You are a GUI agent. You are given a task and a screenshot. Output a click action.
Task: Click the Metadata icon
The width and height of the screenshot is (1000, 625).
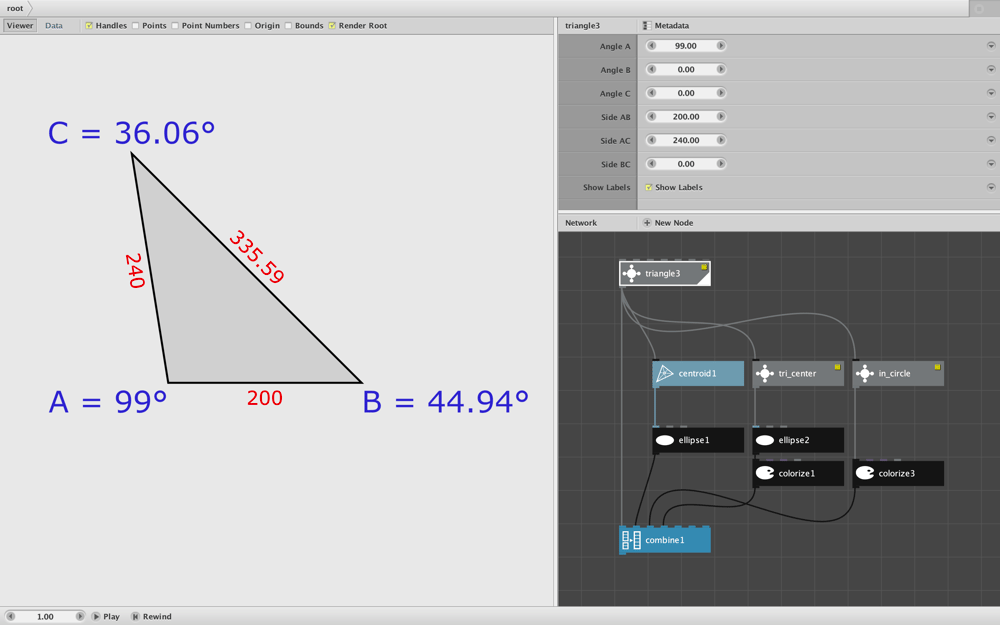click(647, 26)
